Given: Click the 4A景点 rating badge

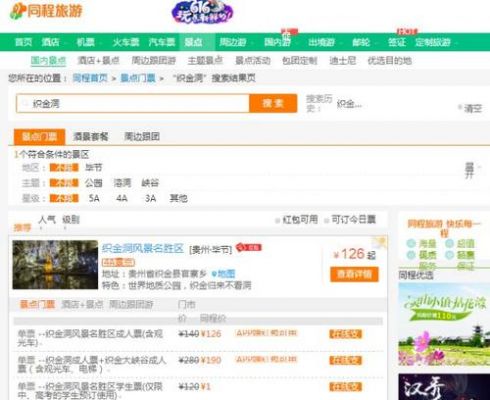Looking at the screenshot, I should (118, 262).
